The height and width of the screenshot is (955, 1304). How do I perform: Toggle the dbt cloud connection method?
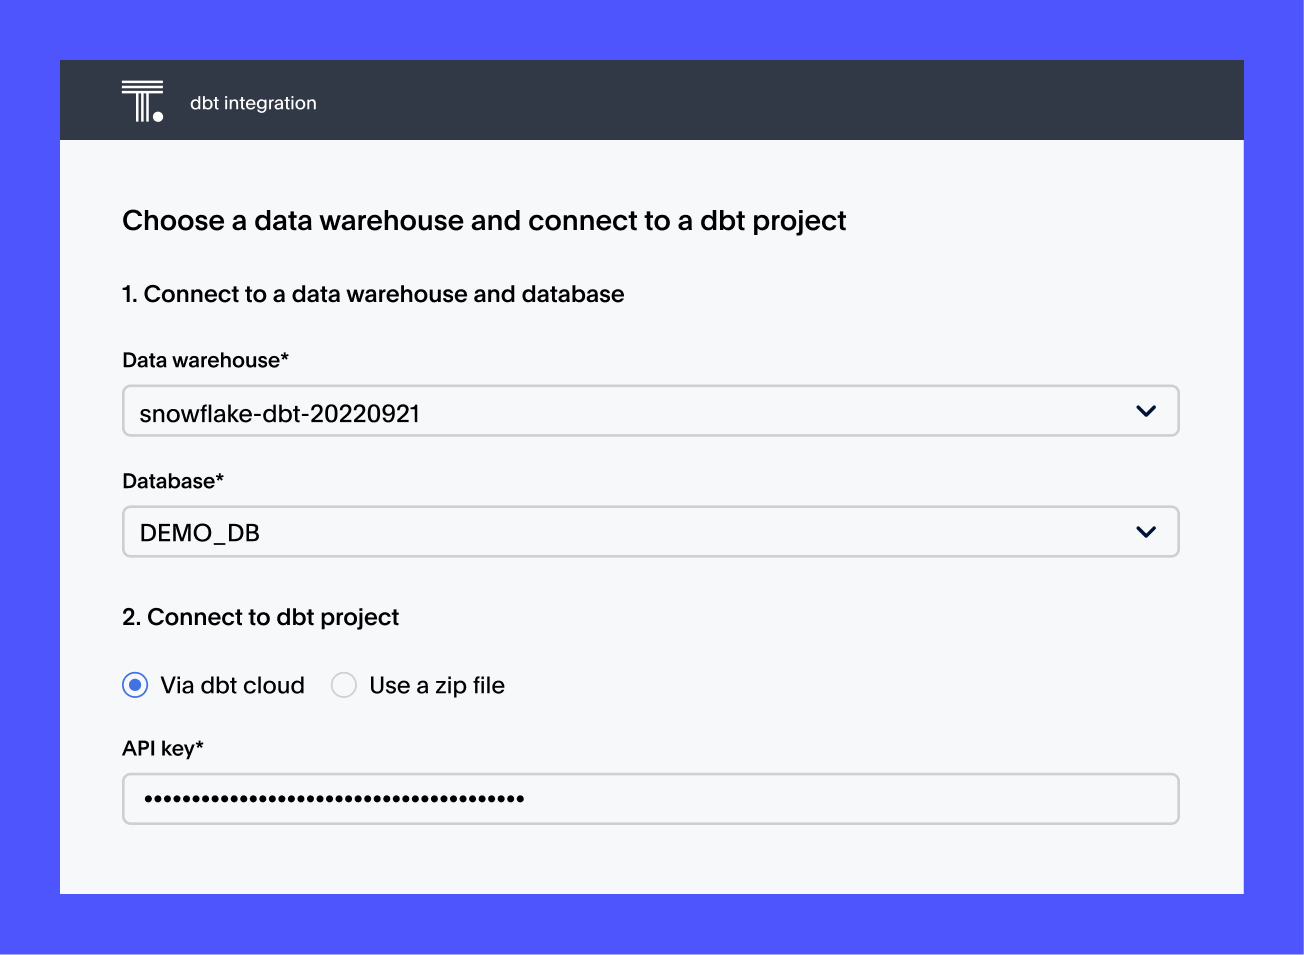(136, 685)
